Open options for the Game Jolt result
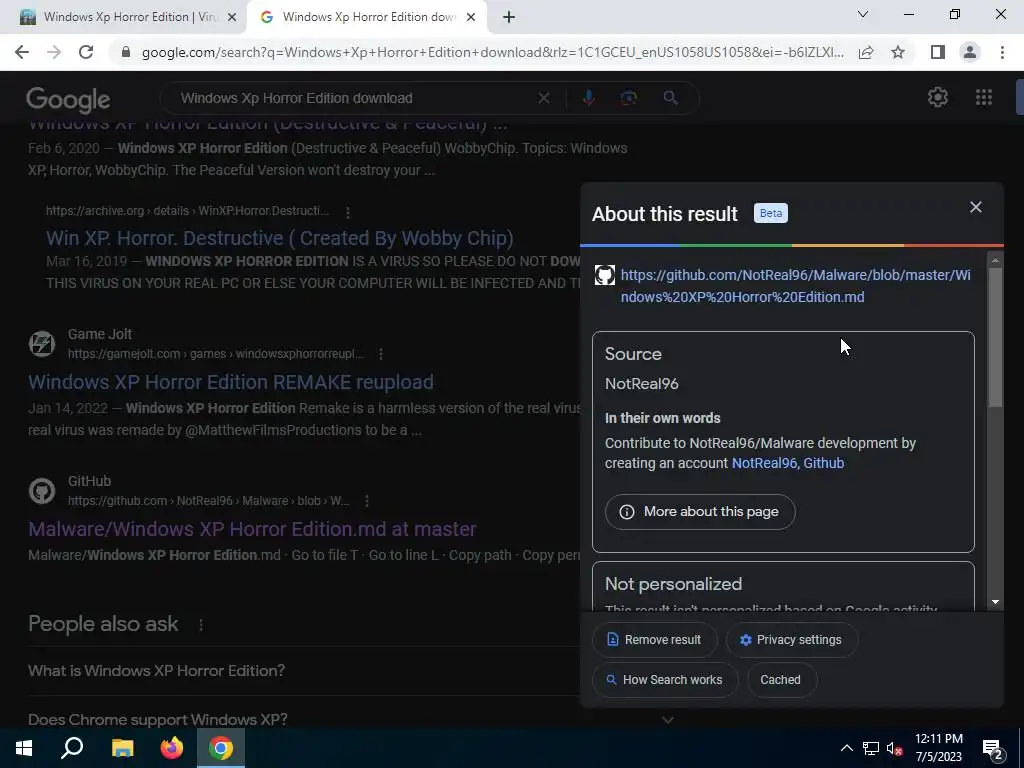Image resolution: width=1024 pixels, height=768 pixels. tap(381, 354)
